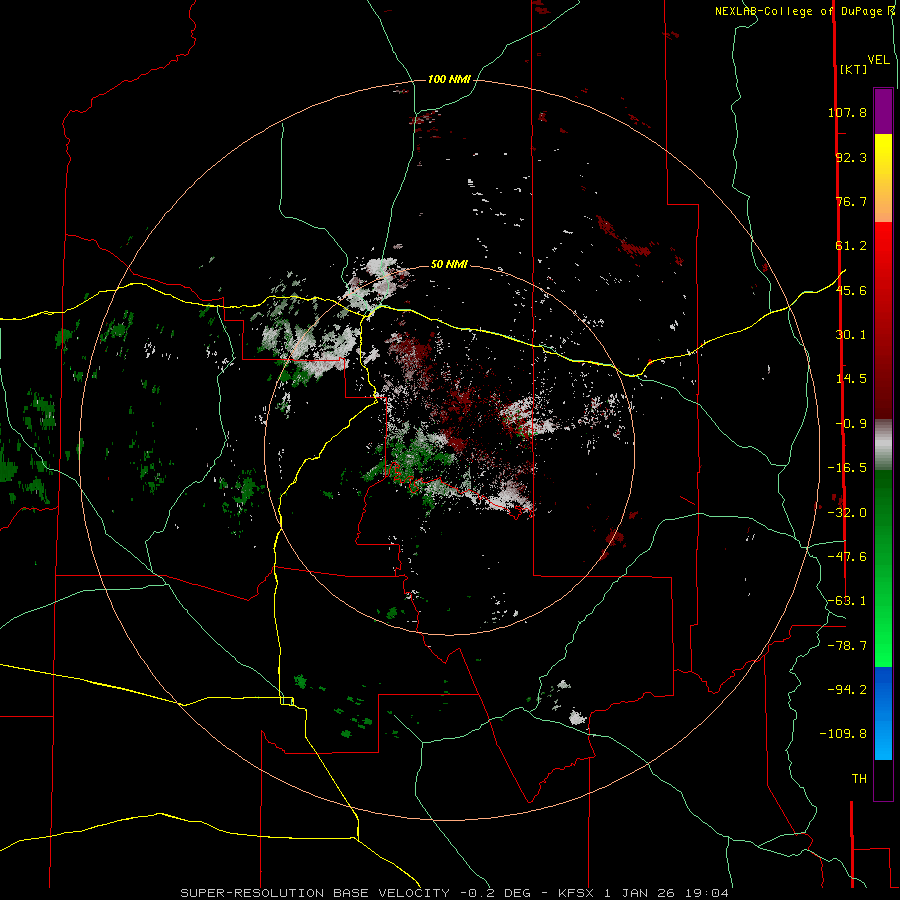Screen dimensions: 900x900
Task: Click the purple segment of the velocity color bar
Action: pos(883,111)
